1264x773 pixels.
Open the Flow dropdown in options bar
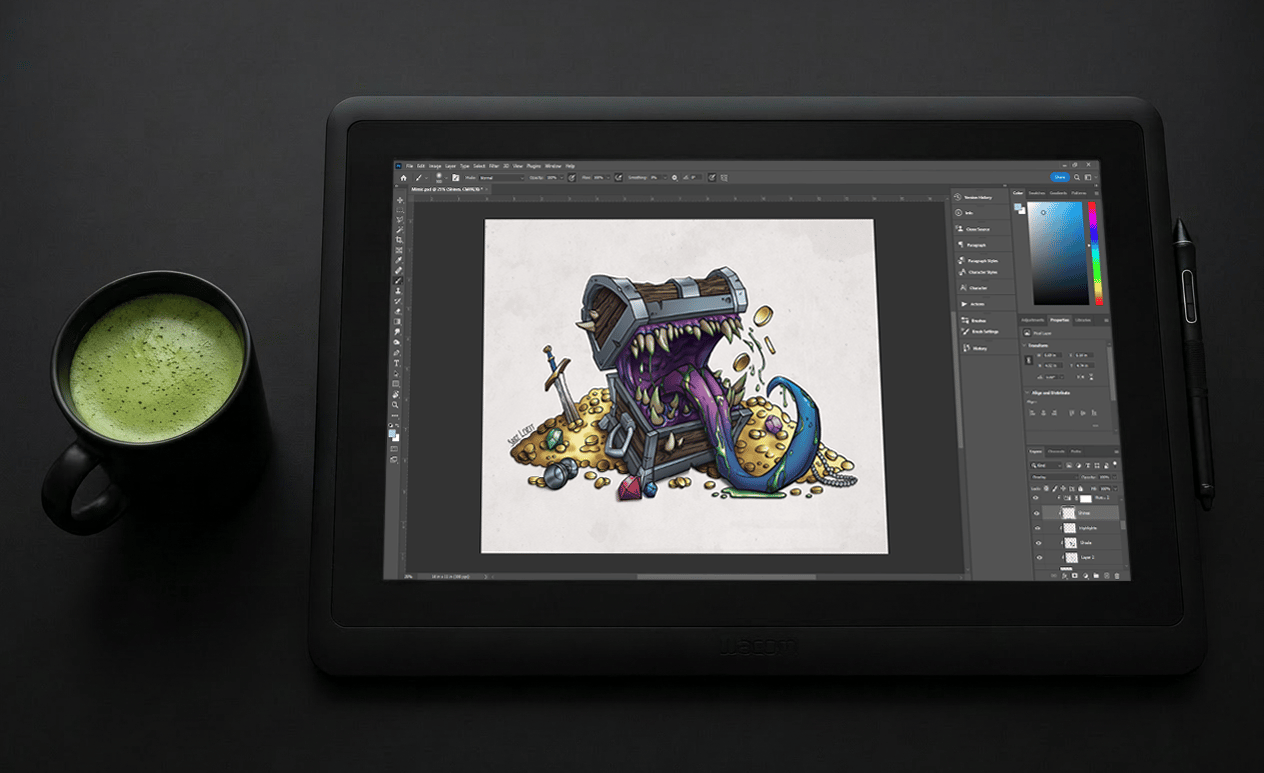[608, 178]
